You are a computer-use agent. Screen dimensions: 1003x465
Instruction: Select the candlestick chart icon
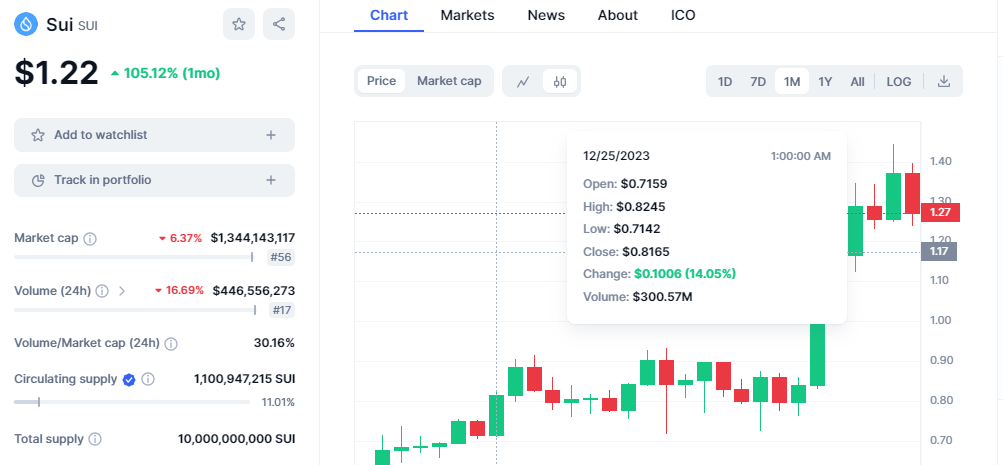(x=560, y=81)
